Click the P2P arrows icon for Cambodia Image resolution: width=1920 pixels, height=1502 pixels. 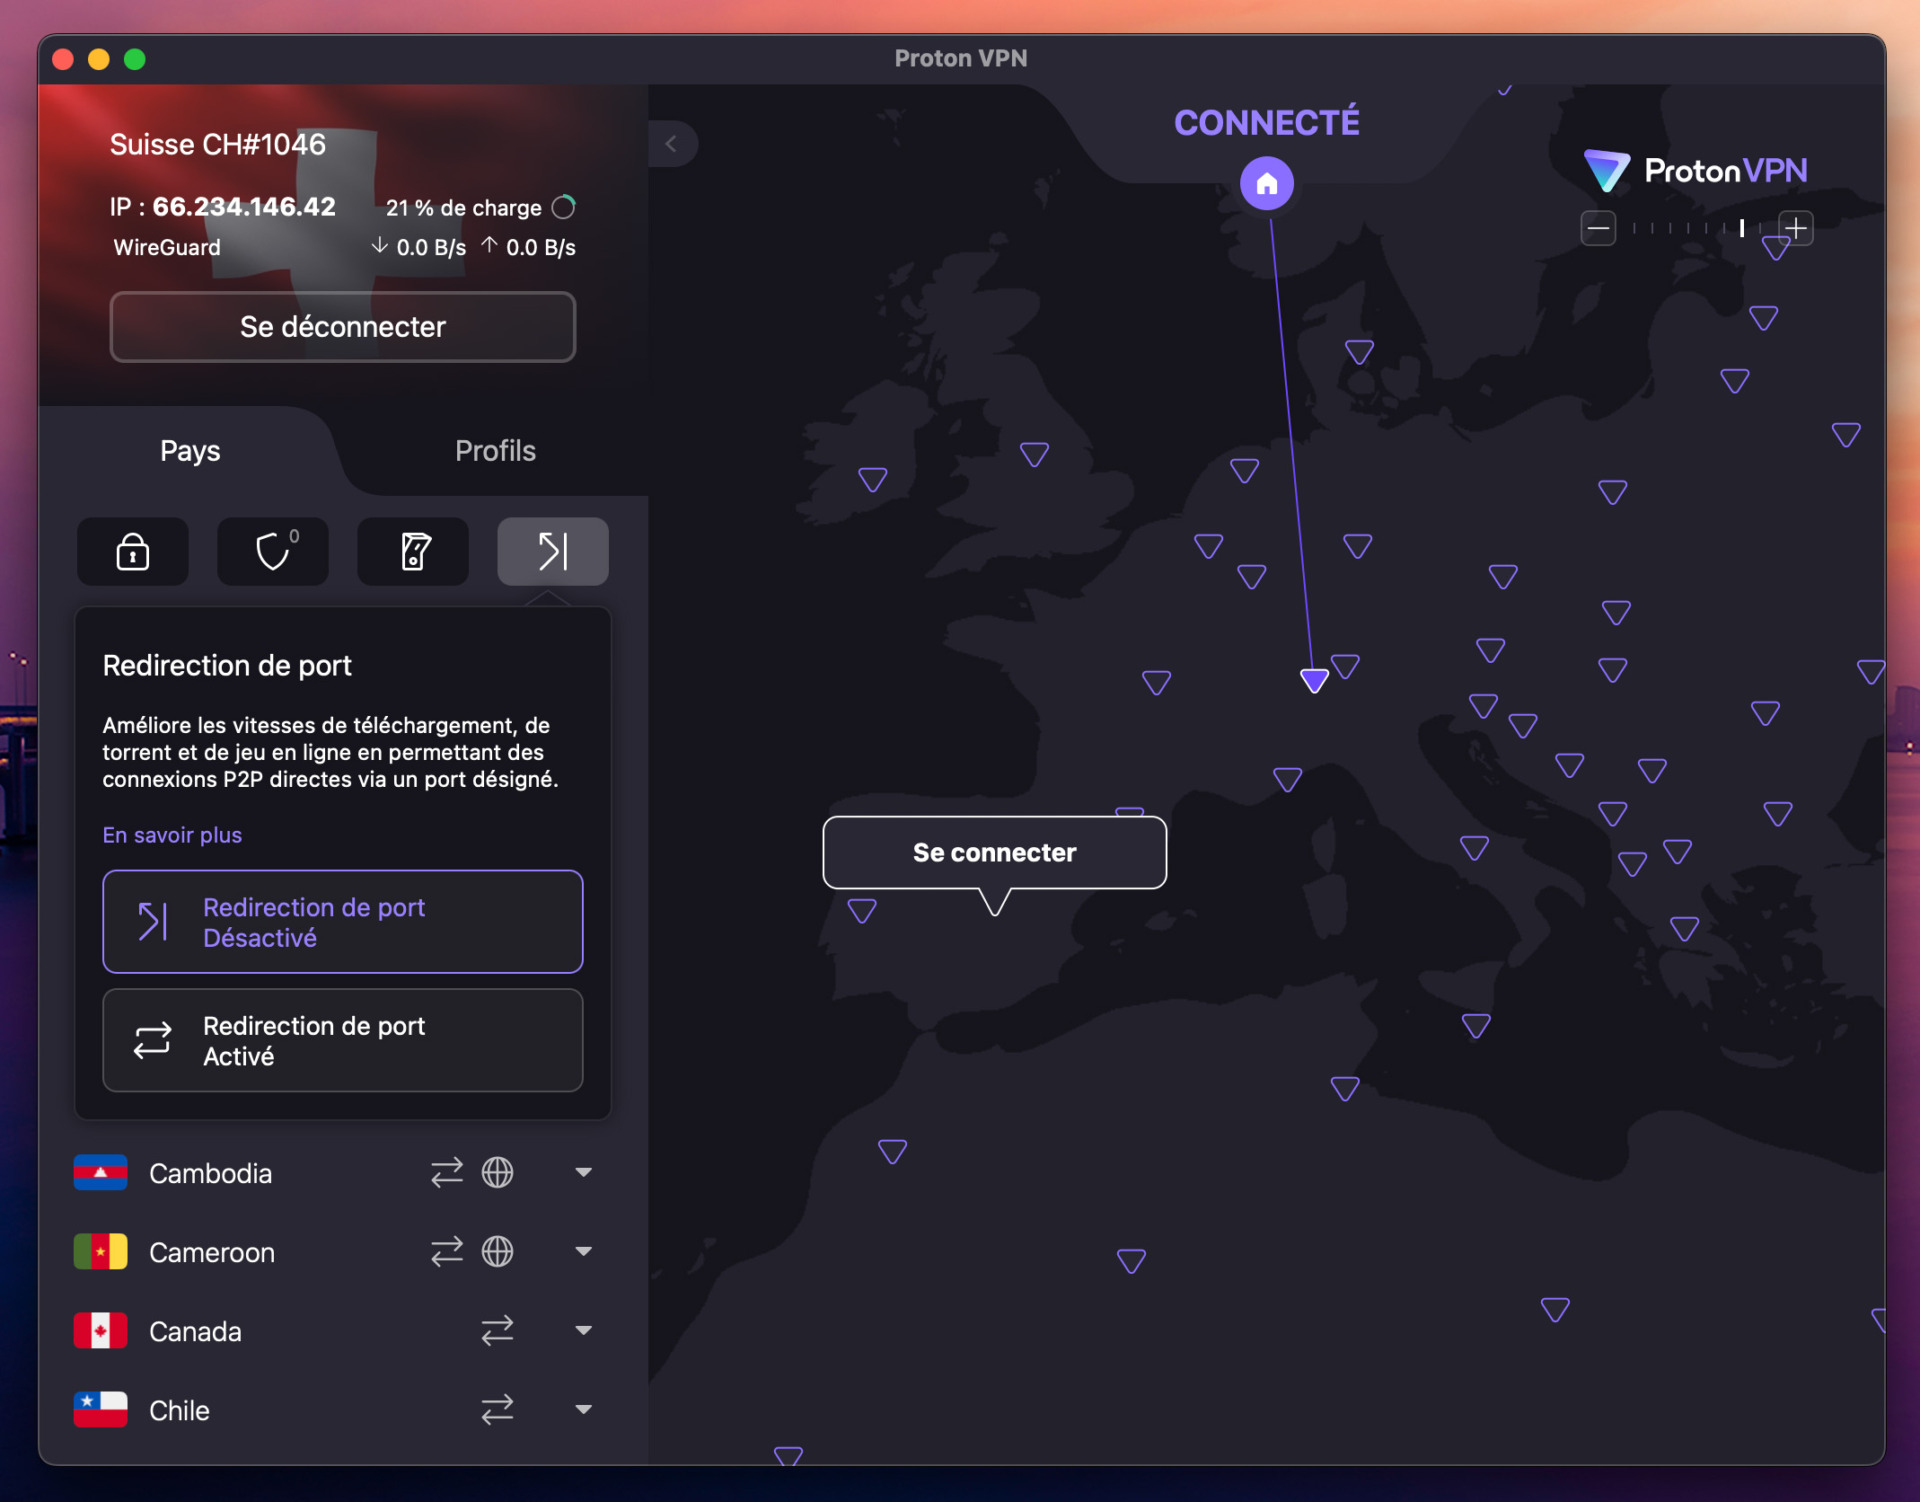click(447, 1172)
